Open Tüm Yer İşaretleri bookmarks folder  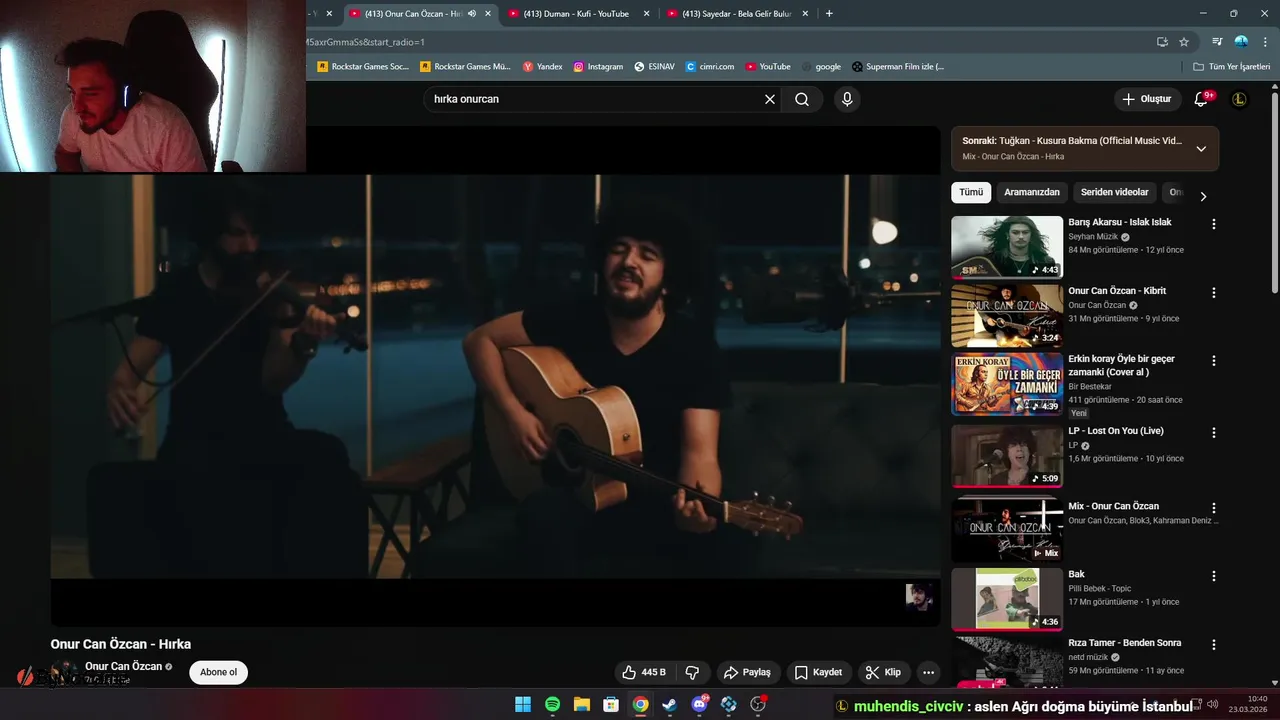pyautogui.click(x=1232, y=67)
